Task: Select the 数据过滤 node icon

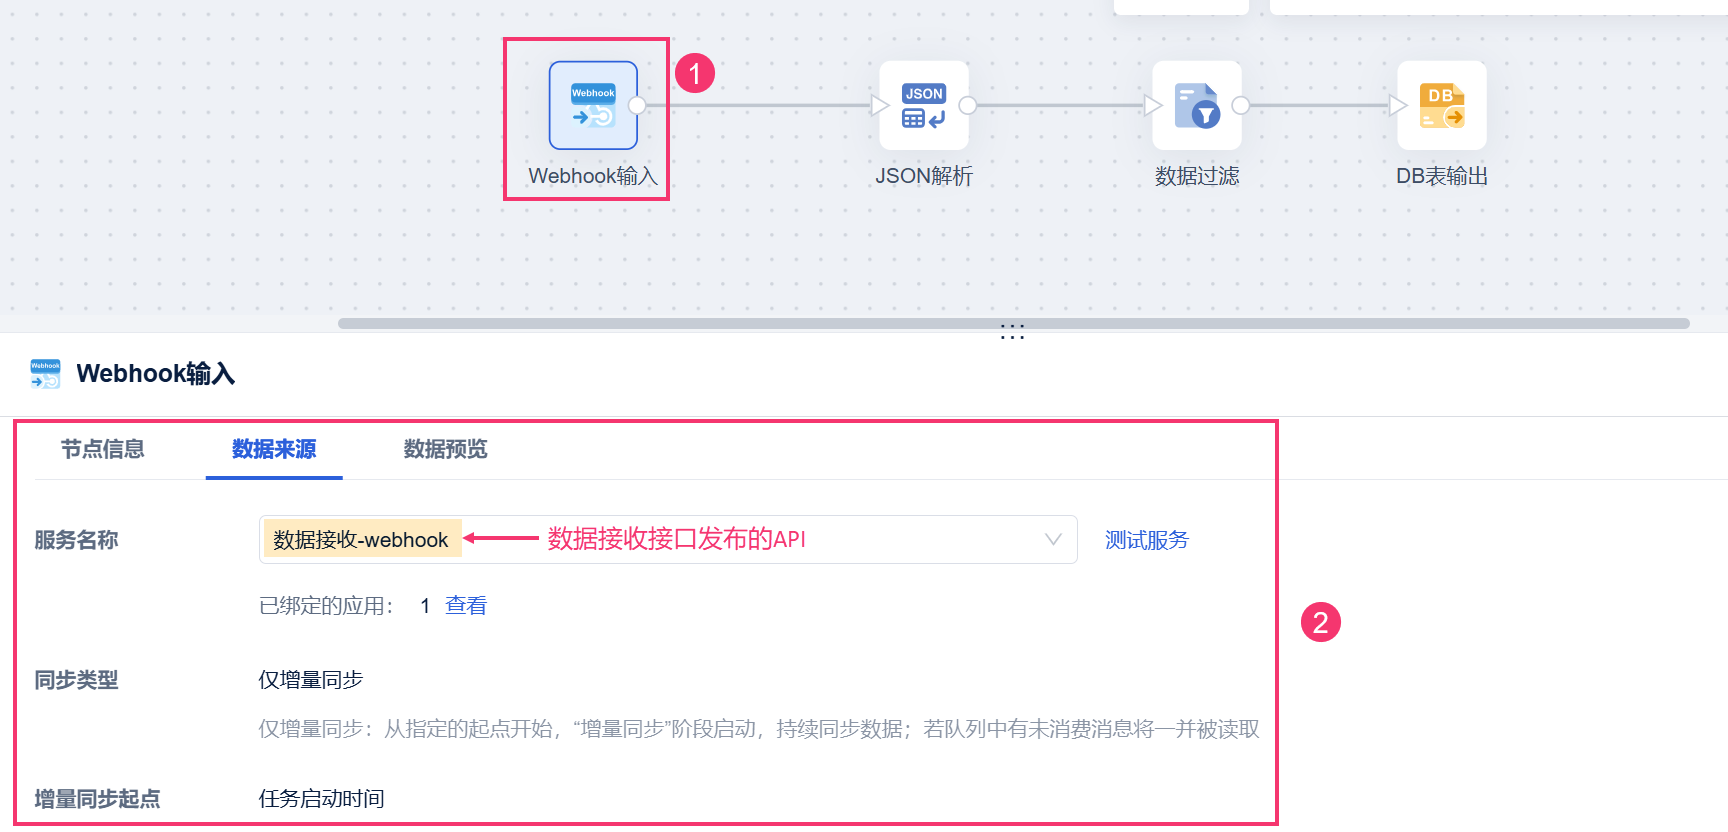Action: coord(1197,105)
